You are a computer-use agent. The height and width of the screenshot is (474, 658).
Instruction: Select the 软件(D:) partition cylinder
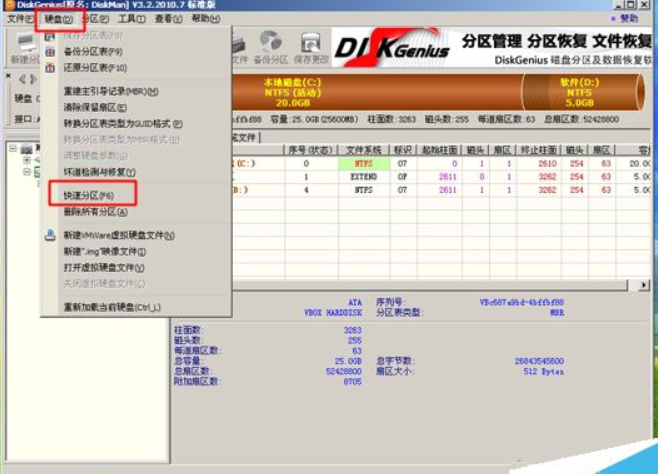pos(579,93)
